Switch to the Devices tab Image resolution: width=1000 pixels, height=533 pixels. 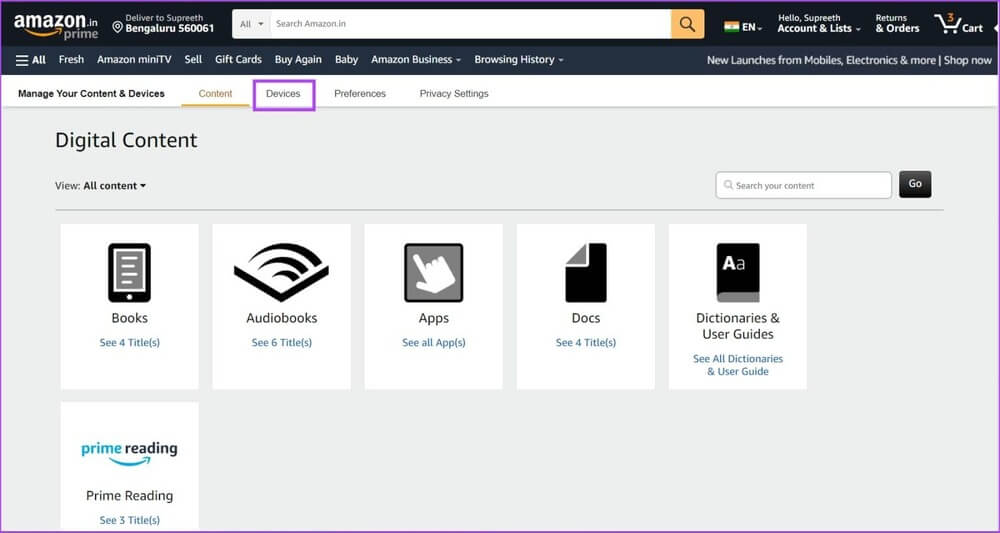[283, 94]
